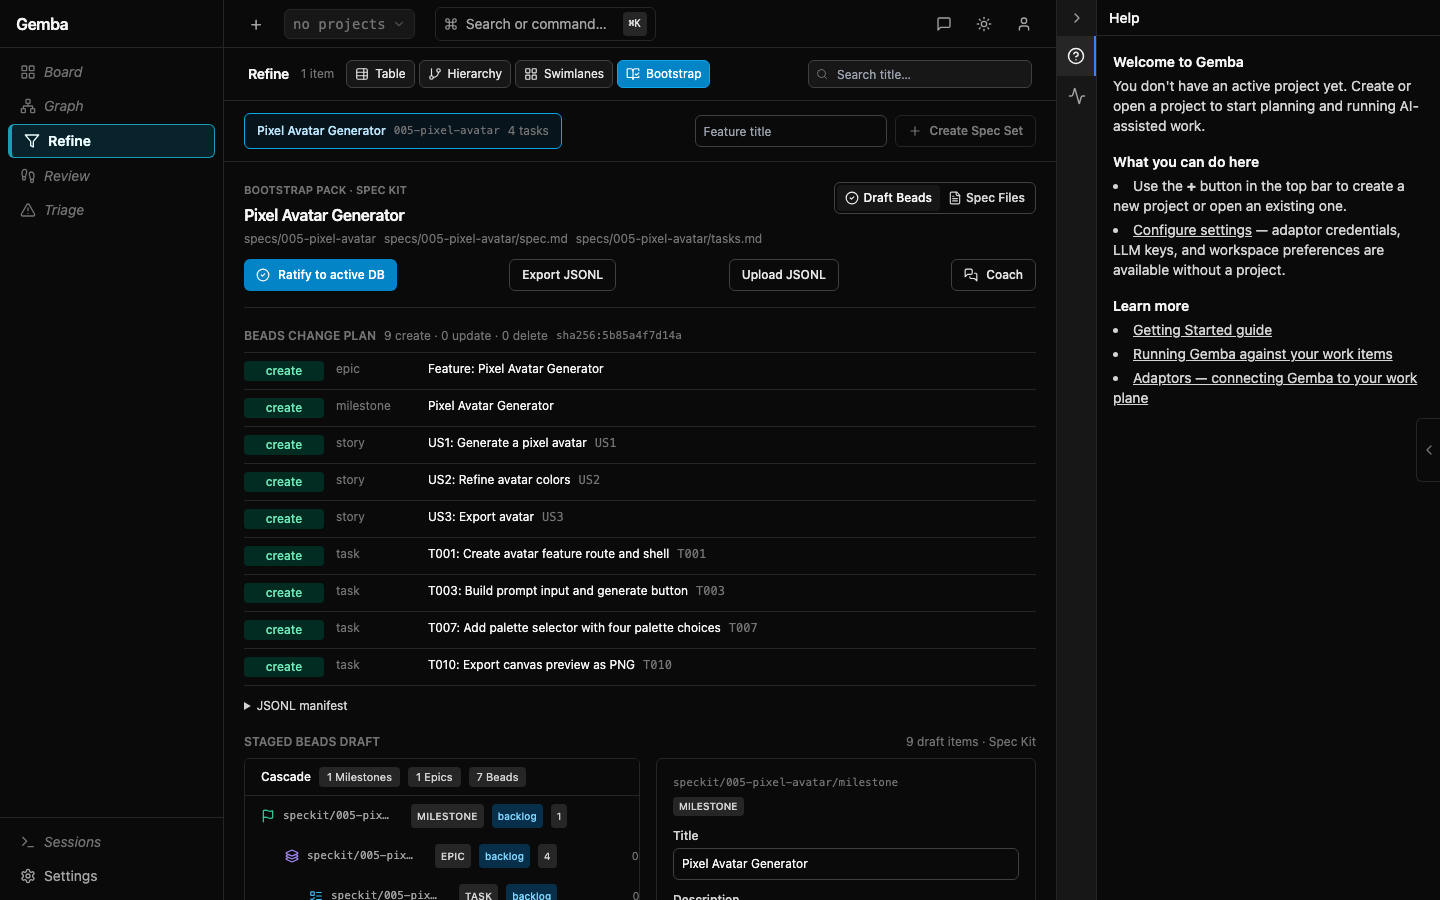
Task: Select the 'T010: Export canvas preview as PNG' row
Action: [640, 666]
